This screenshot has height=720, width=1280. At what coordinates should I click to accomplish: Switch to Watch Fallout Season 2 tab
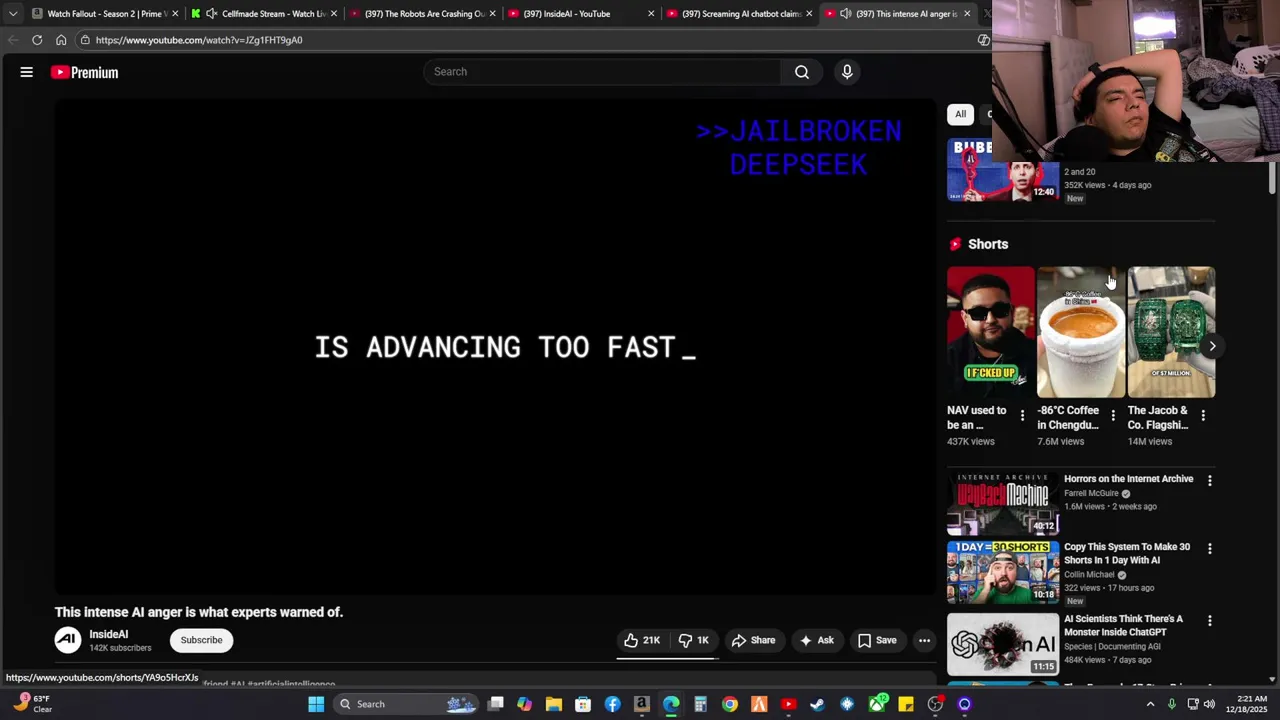(x=105, y=13)
